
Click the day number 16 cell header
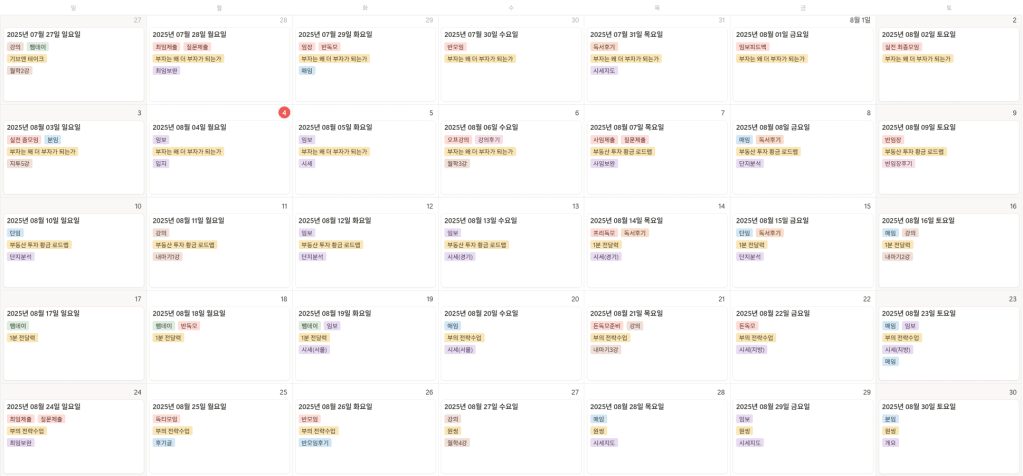1013,206
